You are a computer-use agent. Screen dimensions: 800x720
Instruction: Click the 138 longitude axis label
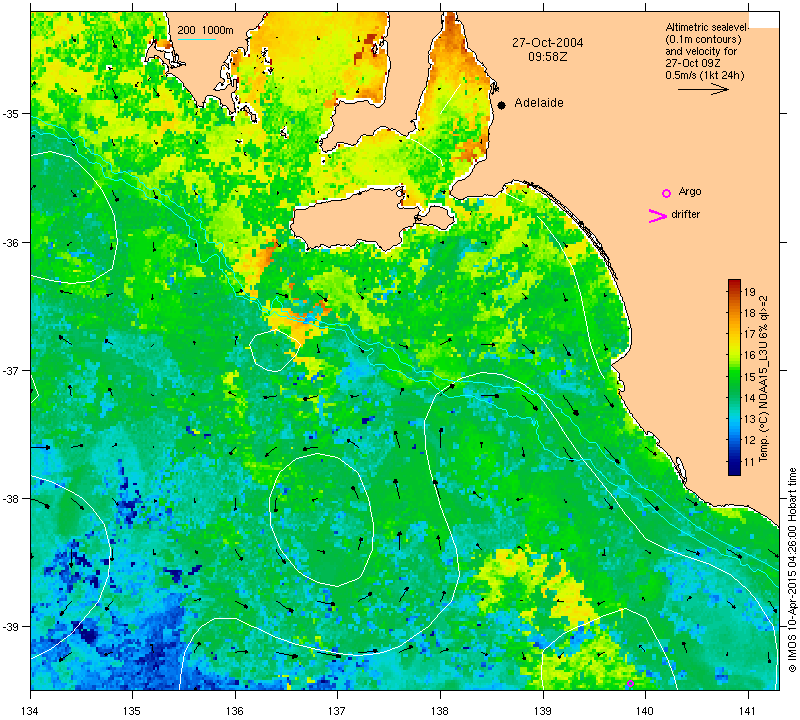[x=440, y=710]
